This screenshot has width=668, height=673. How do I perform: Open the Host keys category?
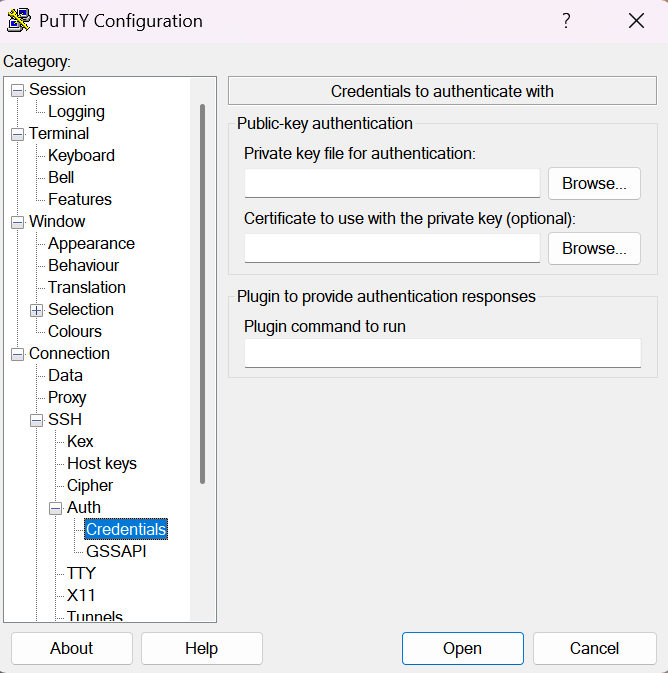pos(102,464)
